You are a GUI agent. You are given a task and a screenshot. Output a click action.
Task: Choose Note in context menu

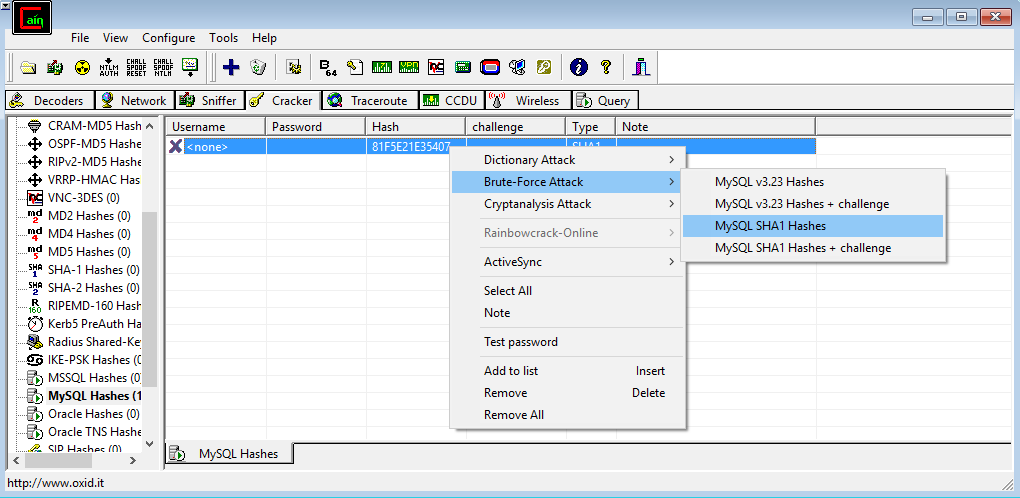tap(568, 313)
